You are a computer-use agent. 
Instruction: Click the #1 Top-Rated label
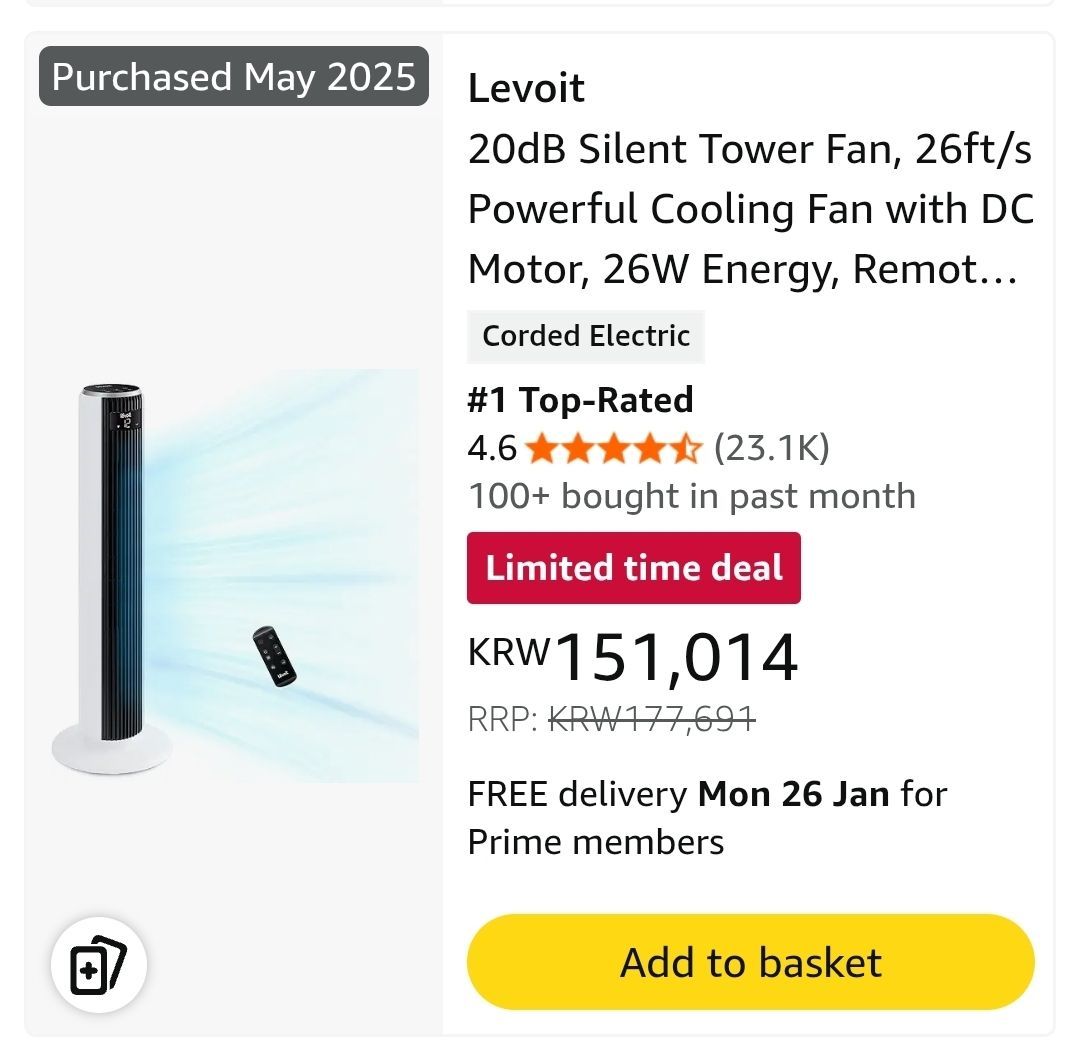tap(580, 400)
